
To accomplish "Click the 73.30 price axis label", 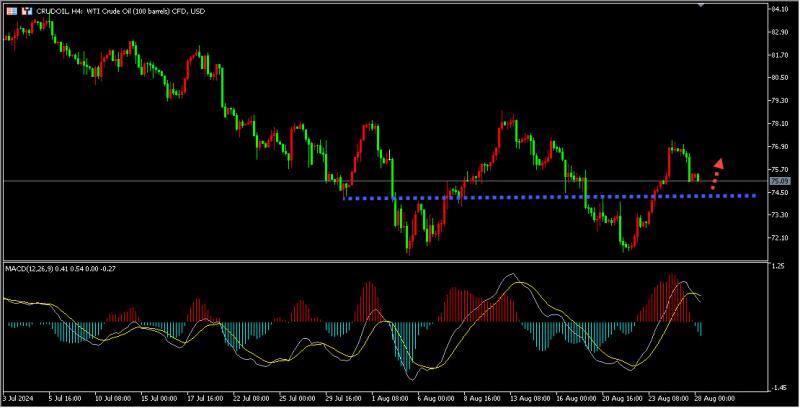I will click(x=780, y=215).
